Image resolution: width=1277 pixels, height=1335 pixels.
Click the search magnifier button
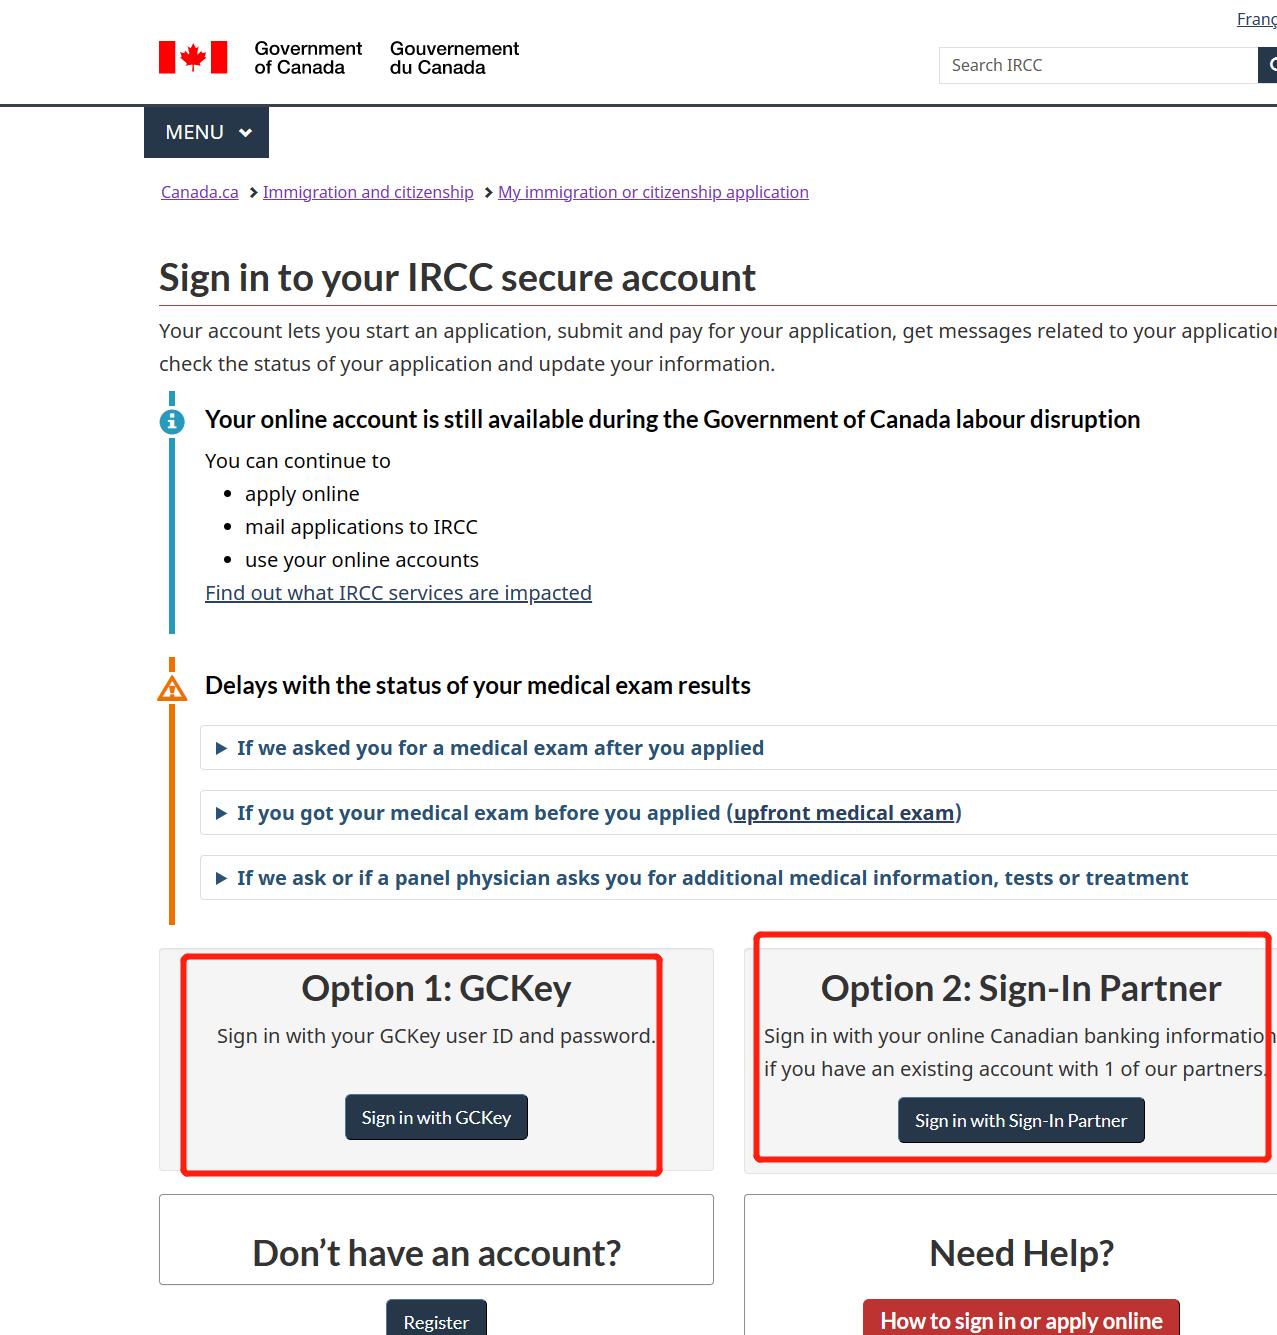point(1268,65)
